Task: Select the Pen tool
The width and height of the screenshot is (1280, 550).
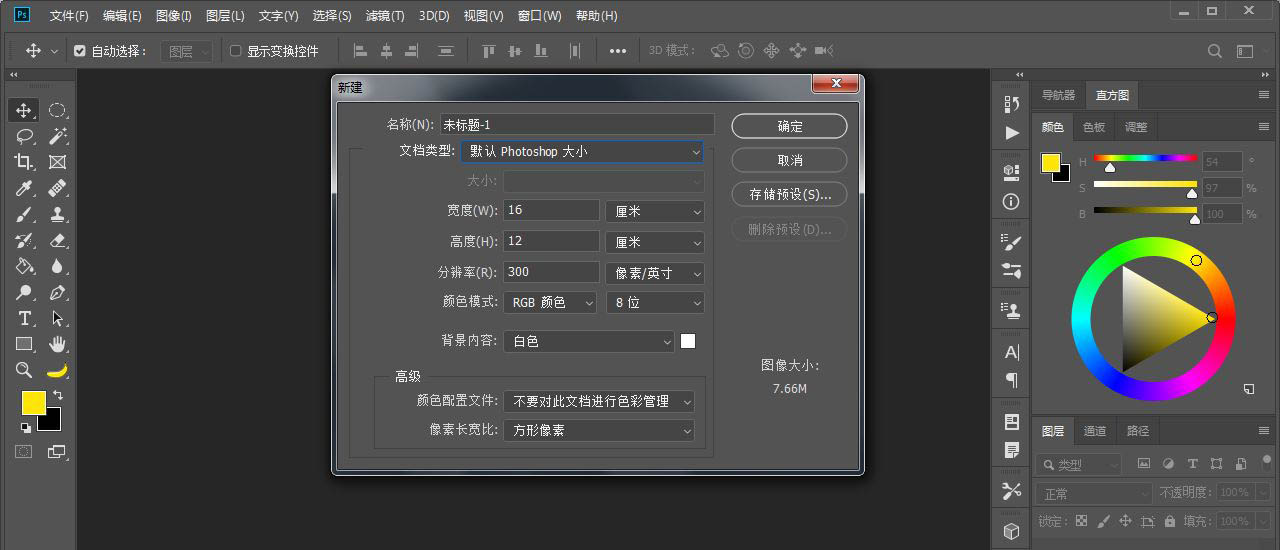Action: tap(57, 292)
